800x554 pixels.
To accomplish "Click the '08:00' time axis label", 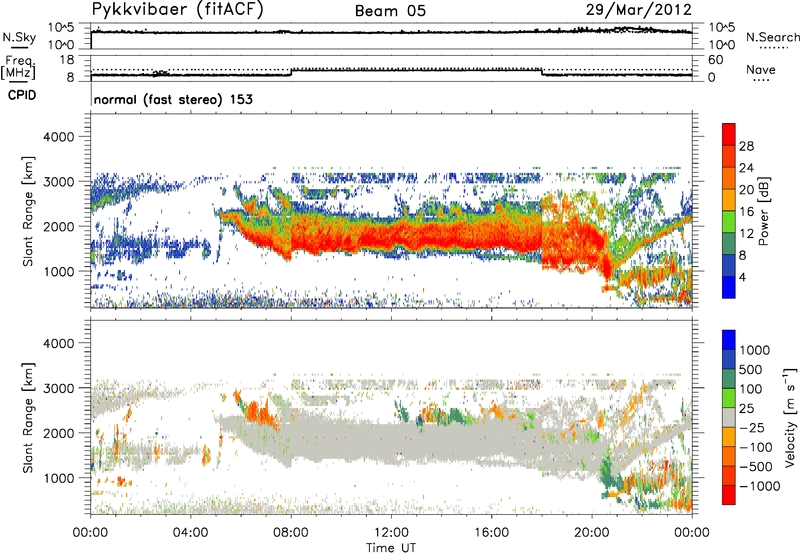I will (x=291, y=533).
